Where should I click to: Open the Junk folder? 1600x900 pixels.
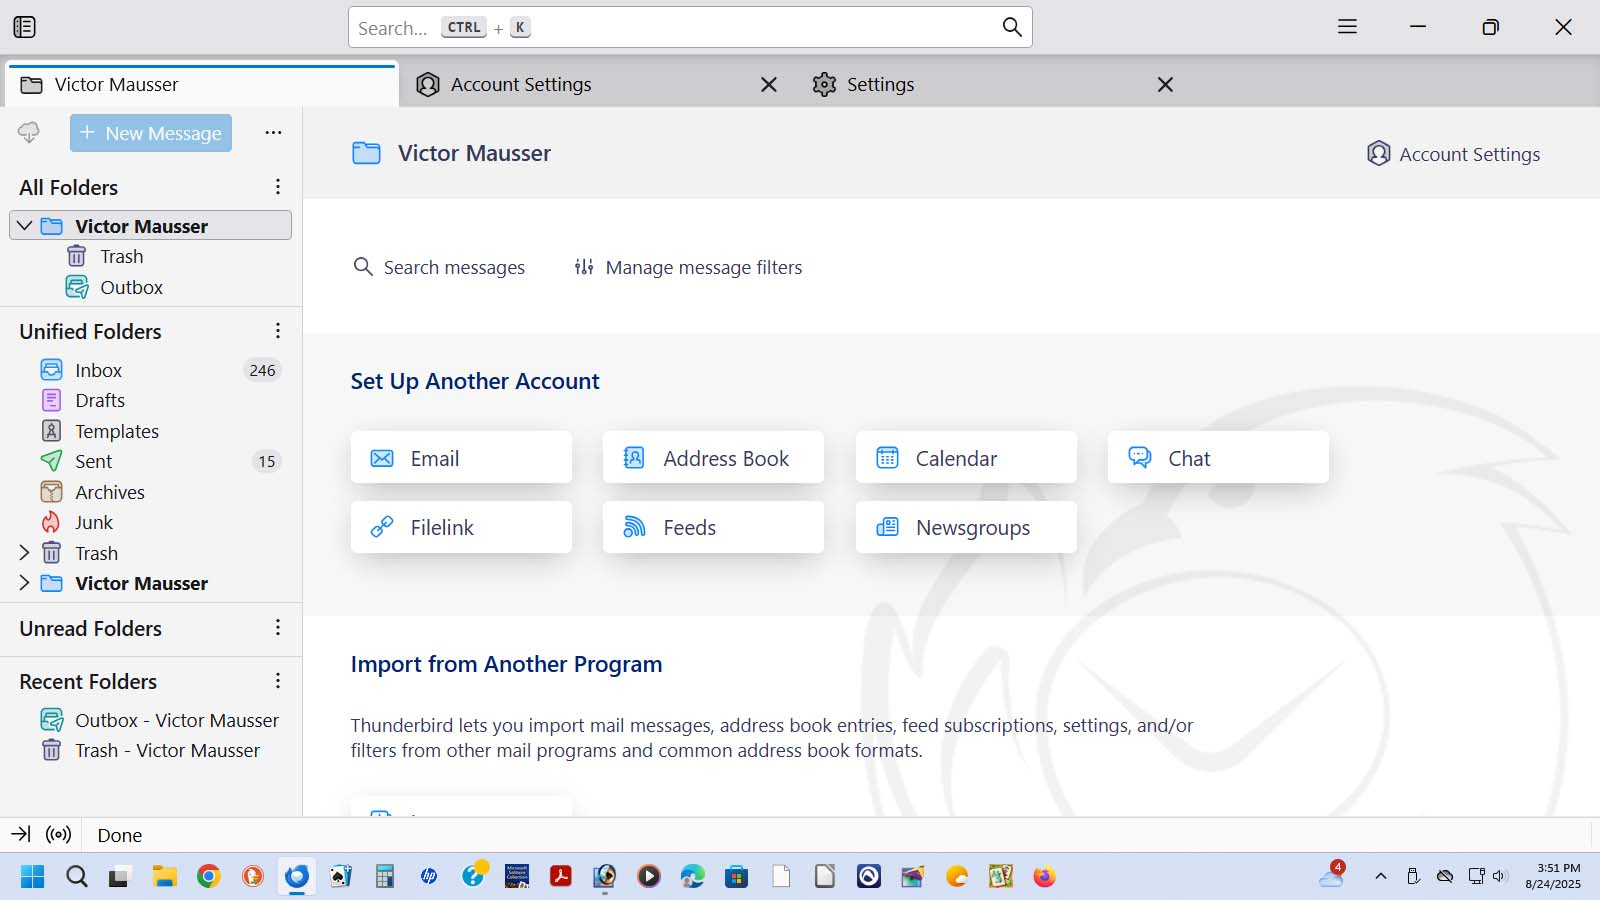151,522
